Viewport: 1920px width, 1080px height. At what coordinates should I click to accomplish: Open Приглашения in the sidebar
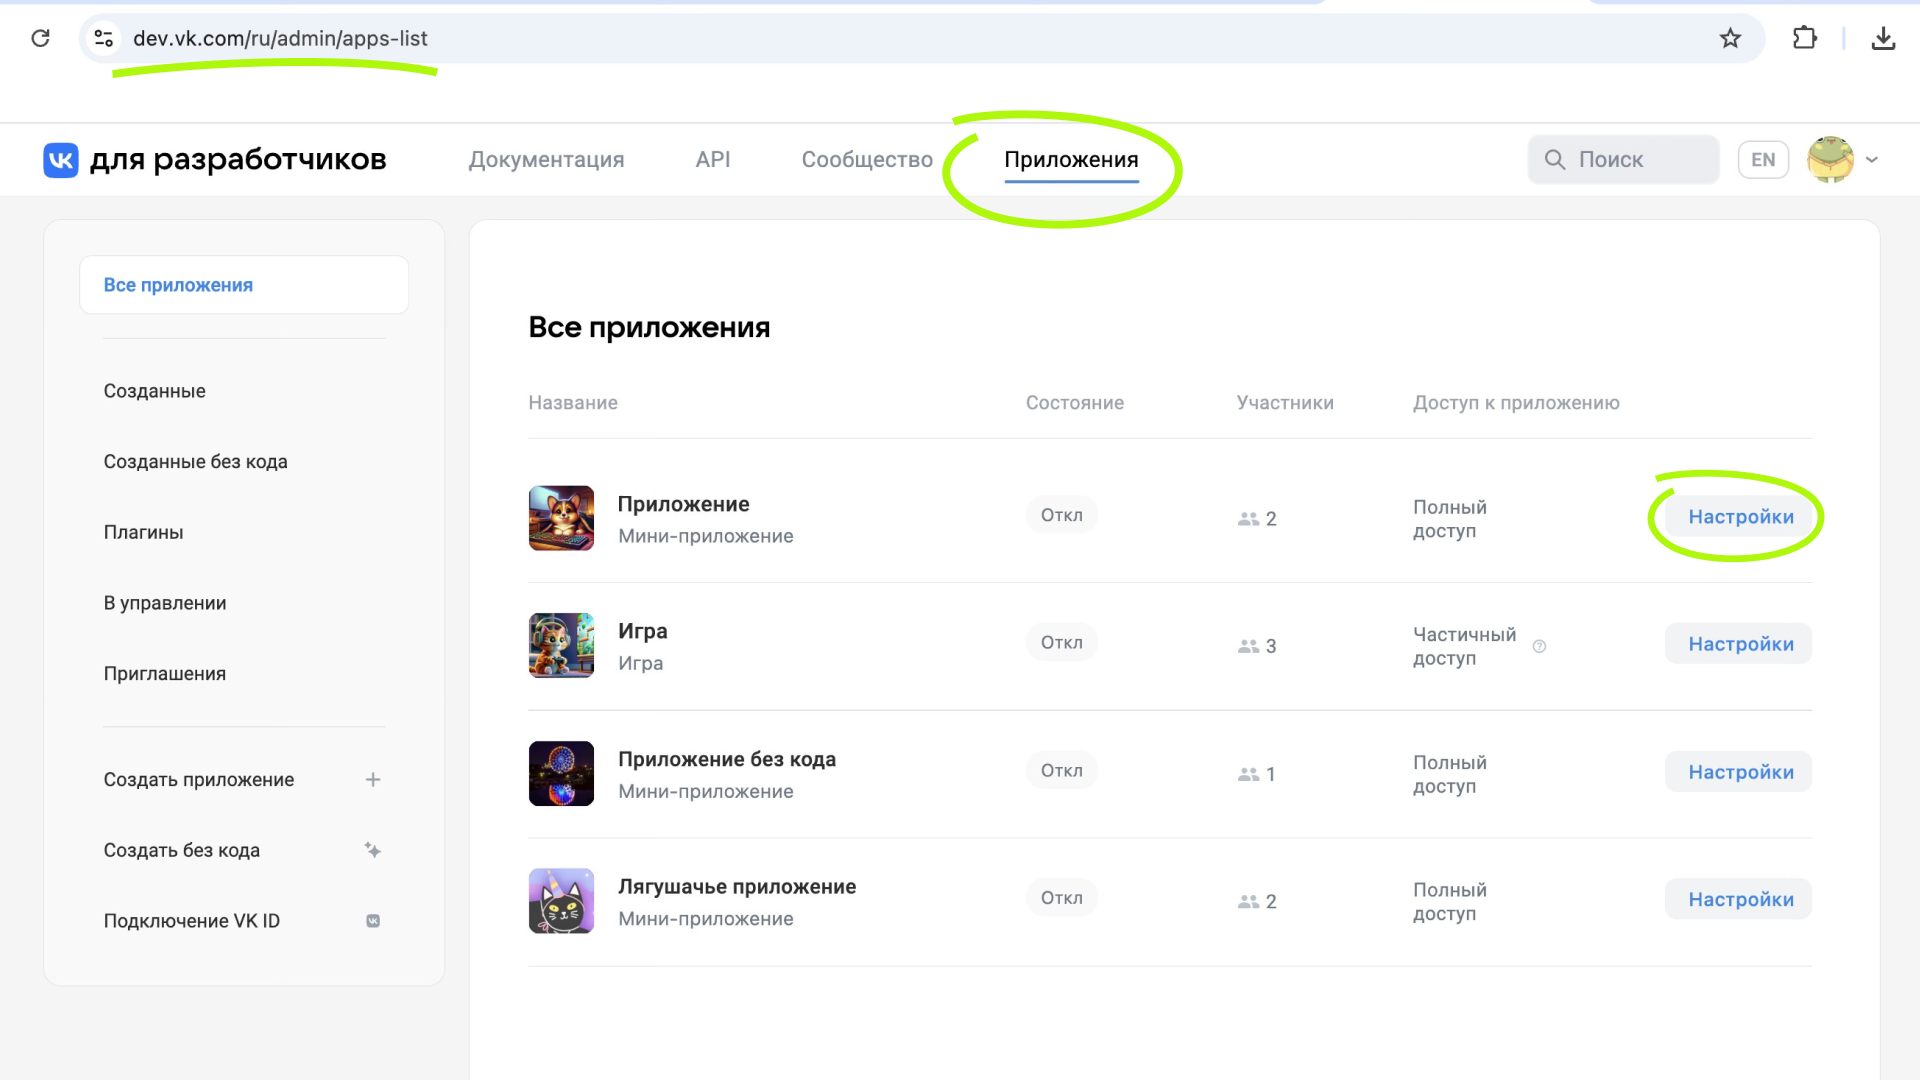[x=165, y=674]
